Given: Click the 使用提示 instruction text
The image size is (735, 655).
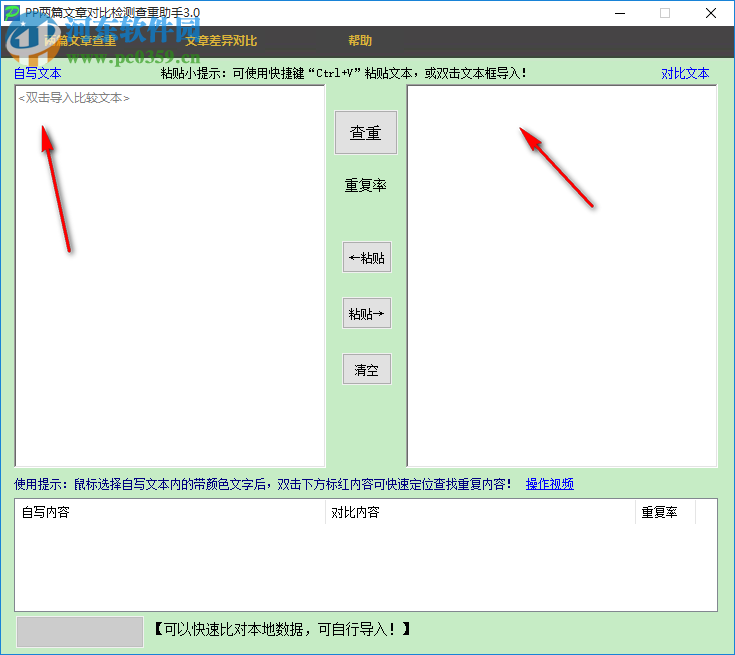Looking at the screenshot, I should tap(262, 484).
